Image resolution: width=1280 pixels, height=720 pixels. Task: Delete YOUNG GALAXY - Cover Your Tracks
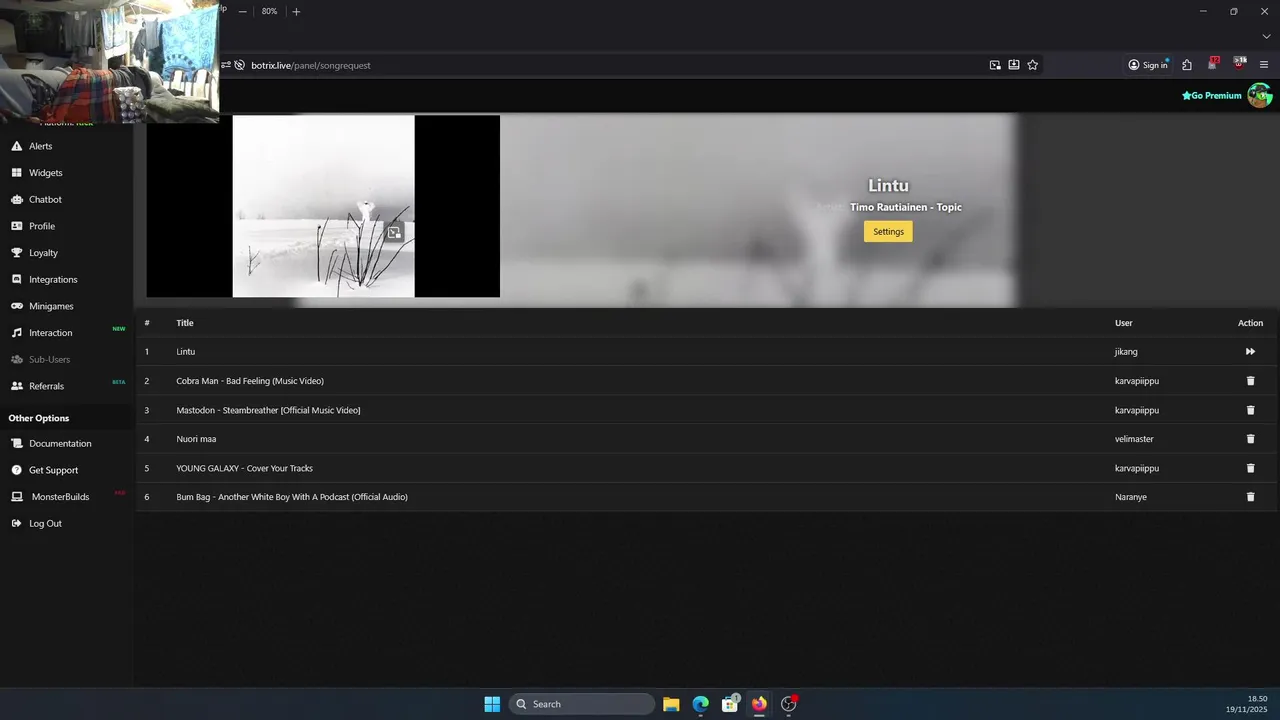(1250, 468)
